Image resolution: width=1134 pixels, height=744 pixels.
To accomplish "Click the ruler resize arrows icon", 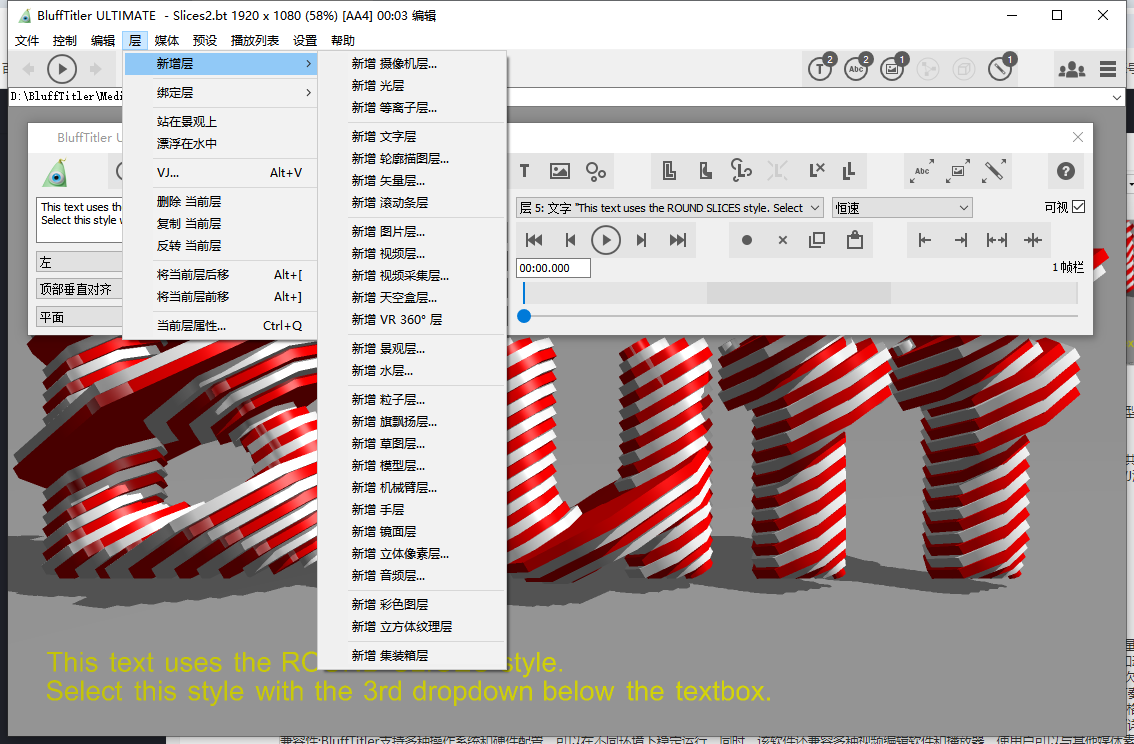I will (x=994, y=171).
